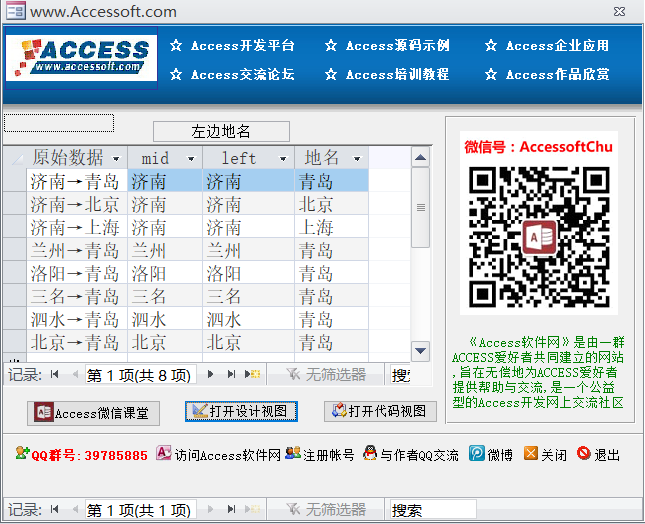Go to next record in main navigator
This screenshot has width=645, height=524.
click(x=210, y=509)
